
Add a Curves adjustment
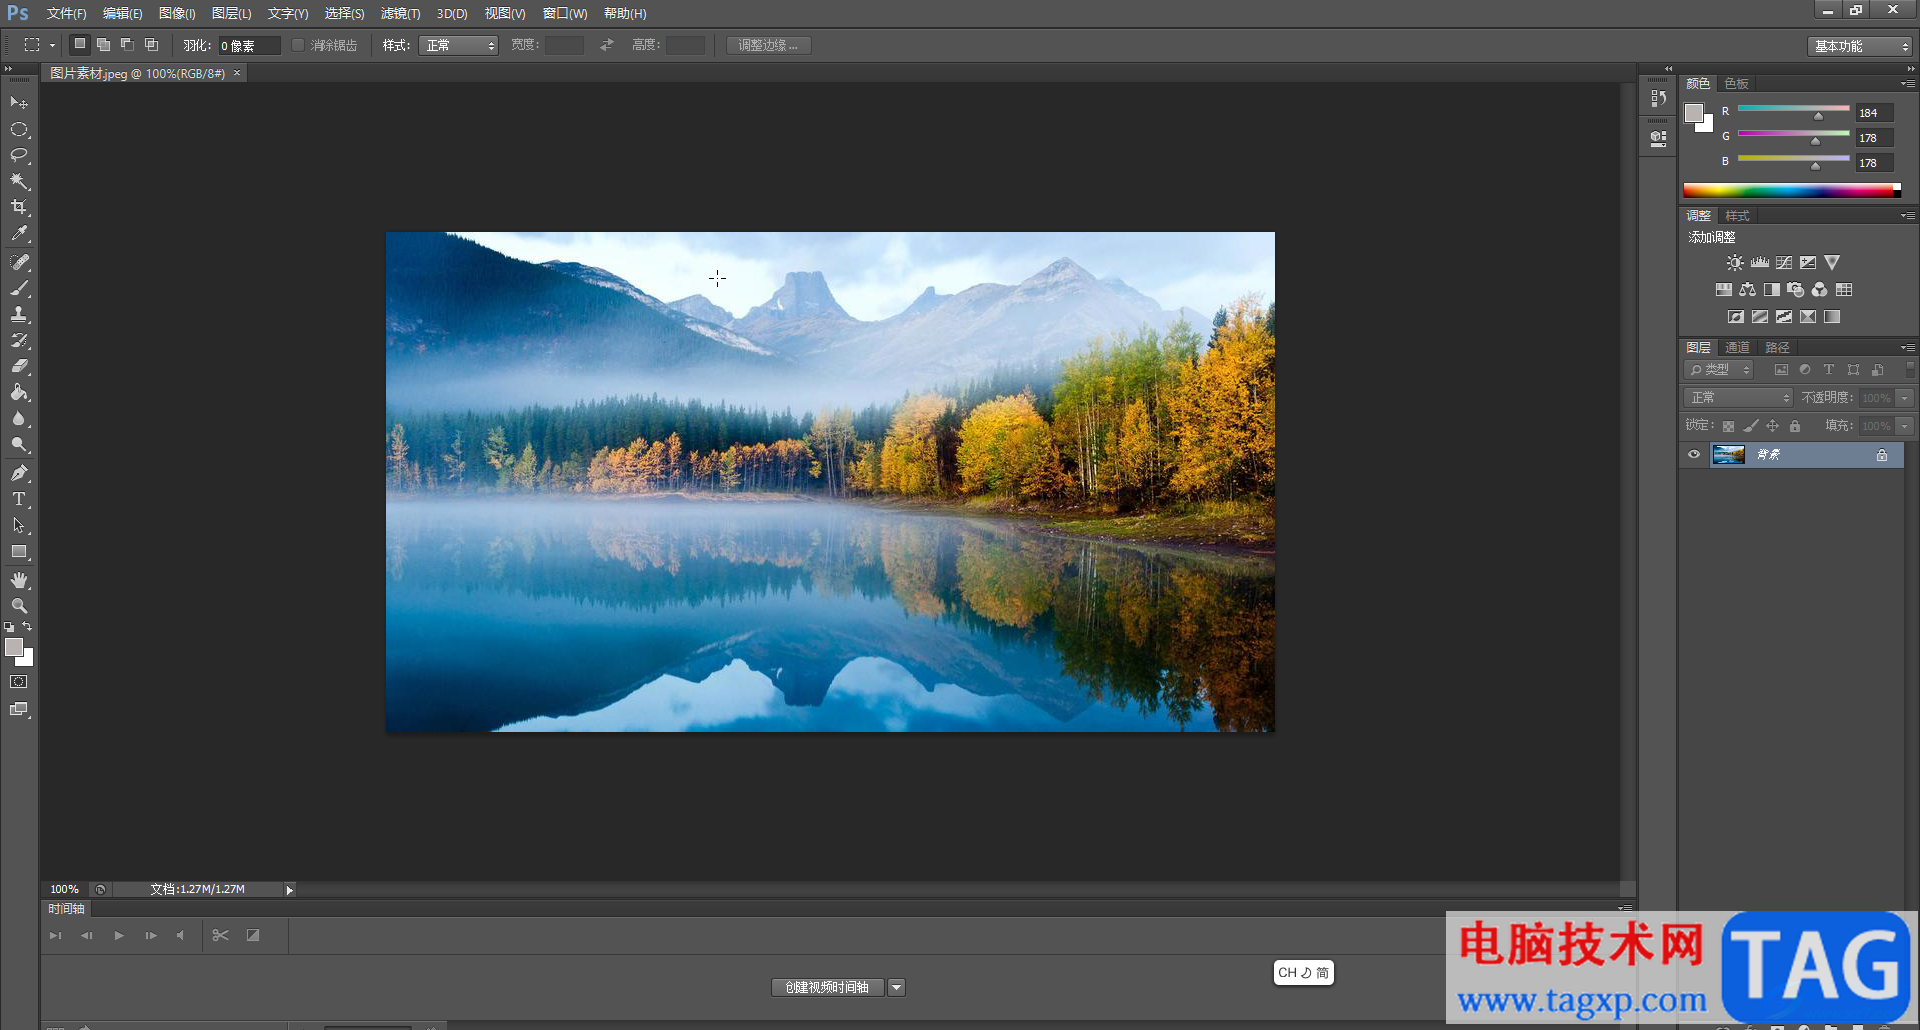click(1784, 263)
